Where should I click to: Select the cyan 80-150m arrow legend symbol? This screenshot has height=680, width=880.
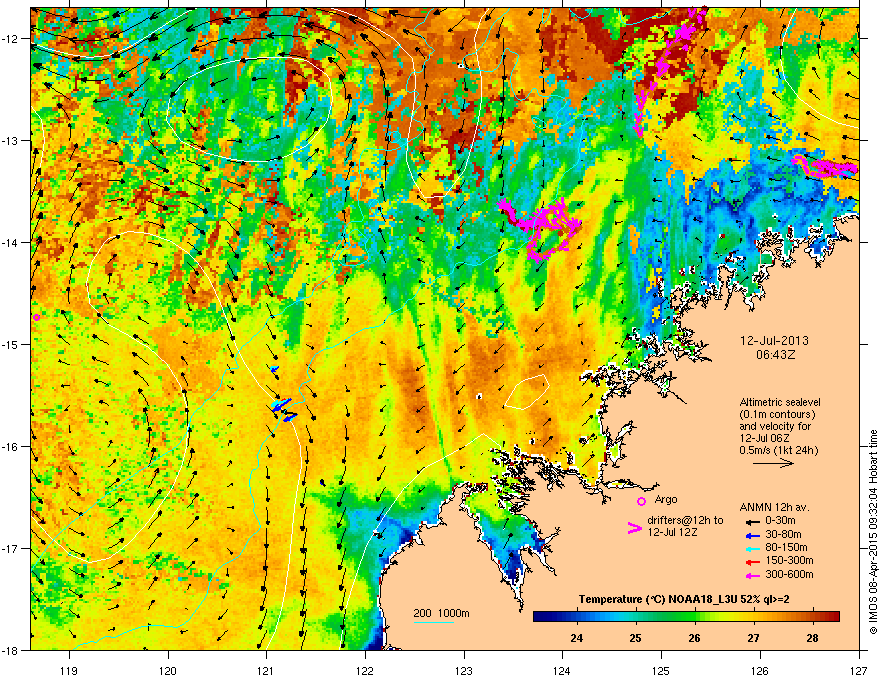752,548
